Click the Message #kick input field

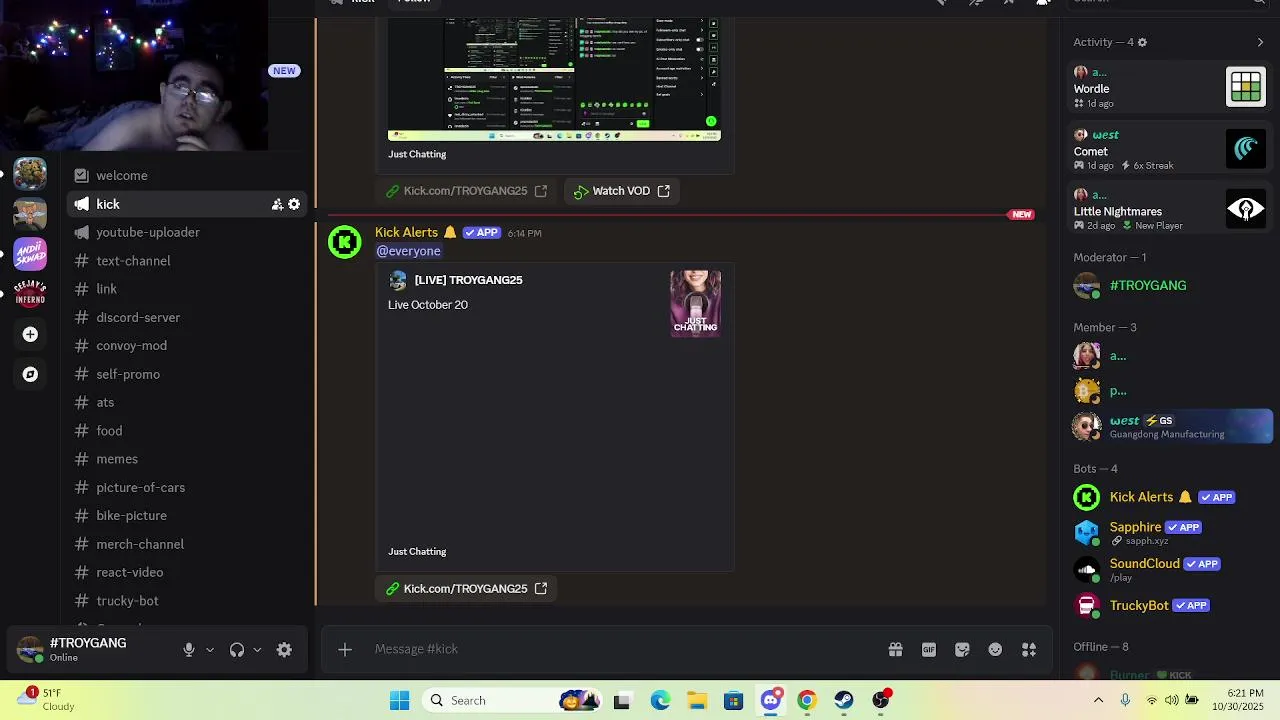click(x=620, y=650)
